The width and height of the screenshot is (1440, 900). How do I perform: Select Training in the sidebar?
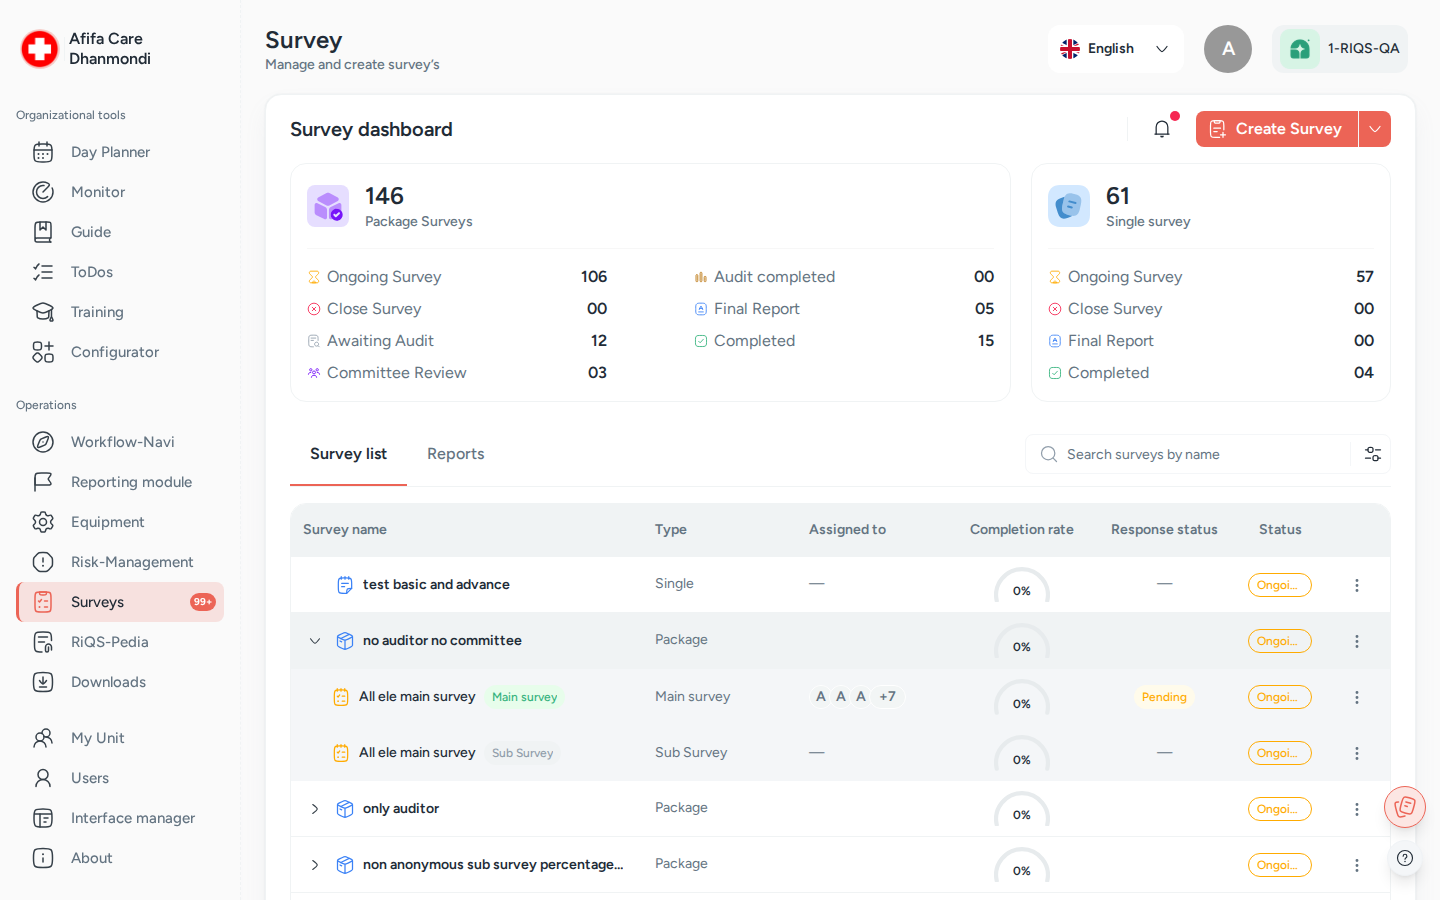tap(120, 312)
